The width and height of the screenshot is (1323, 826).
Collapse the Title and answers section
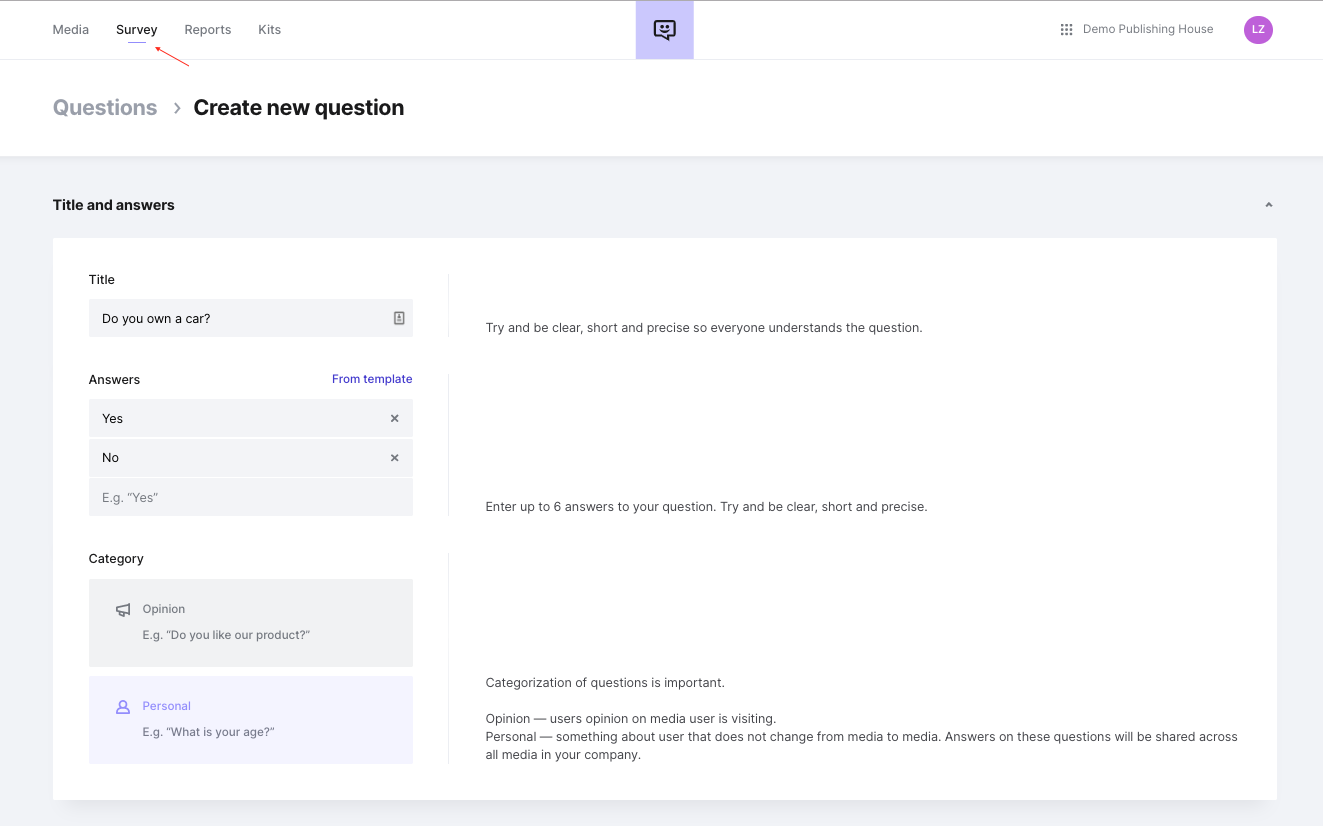(x=1268, y=205)
